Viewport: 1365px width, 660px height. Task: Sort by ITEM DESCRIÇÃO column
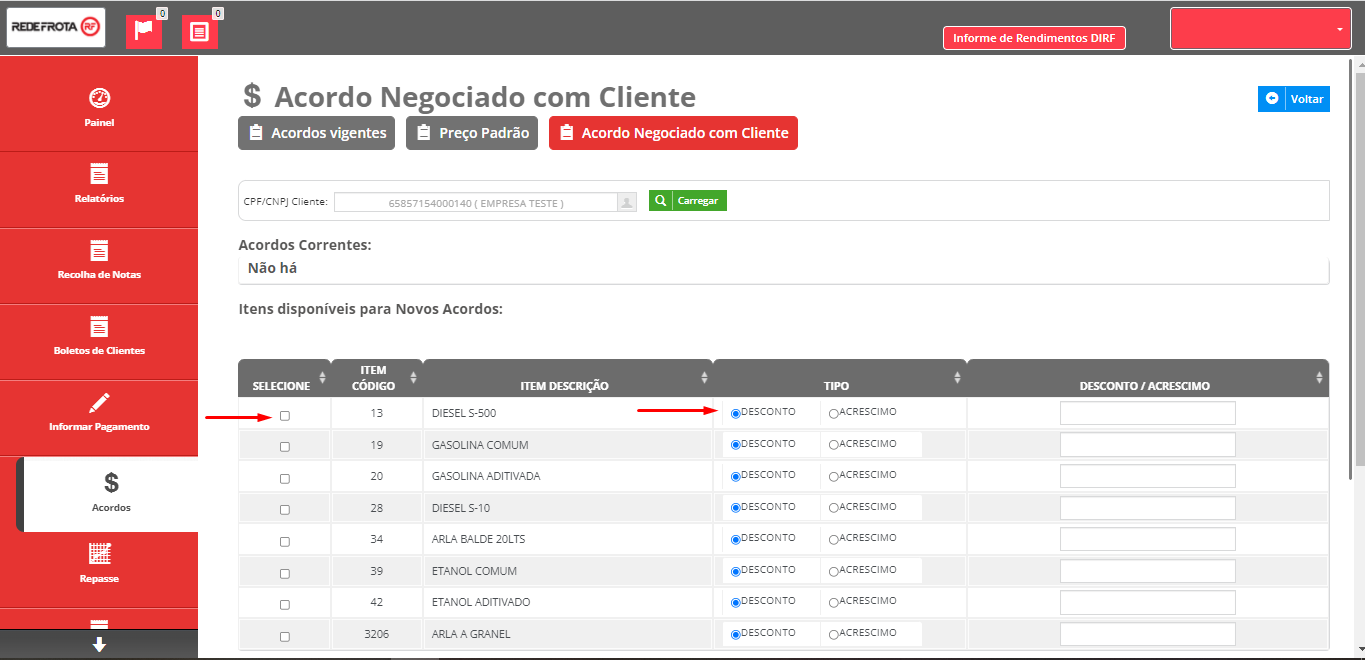pyautogui.click(x=567, y=378)
